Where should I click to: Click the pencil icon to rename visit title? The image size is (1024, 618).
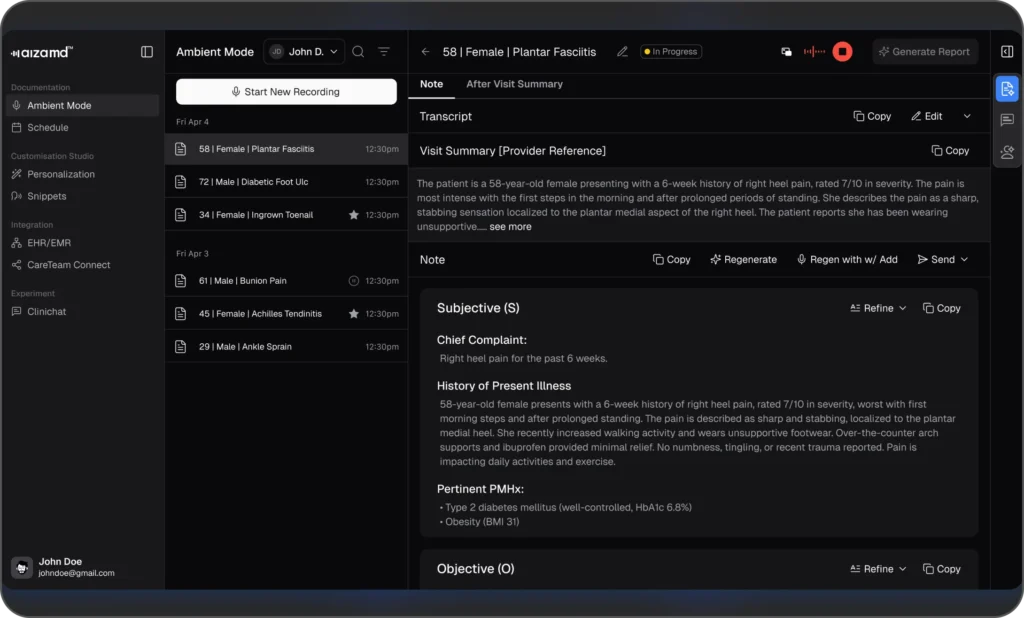pyautogui.click(x=622, y=52)
